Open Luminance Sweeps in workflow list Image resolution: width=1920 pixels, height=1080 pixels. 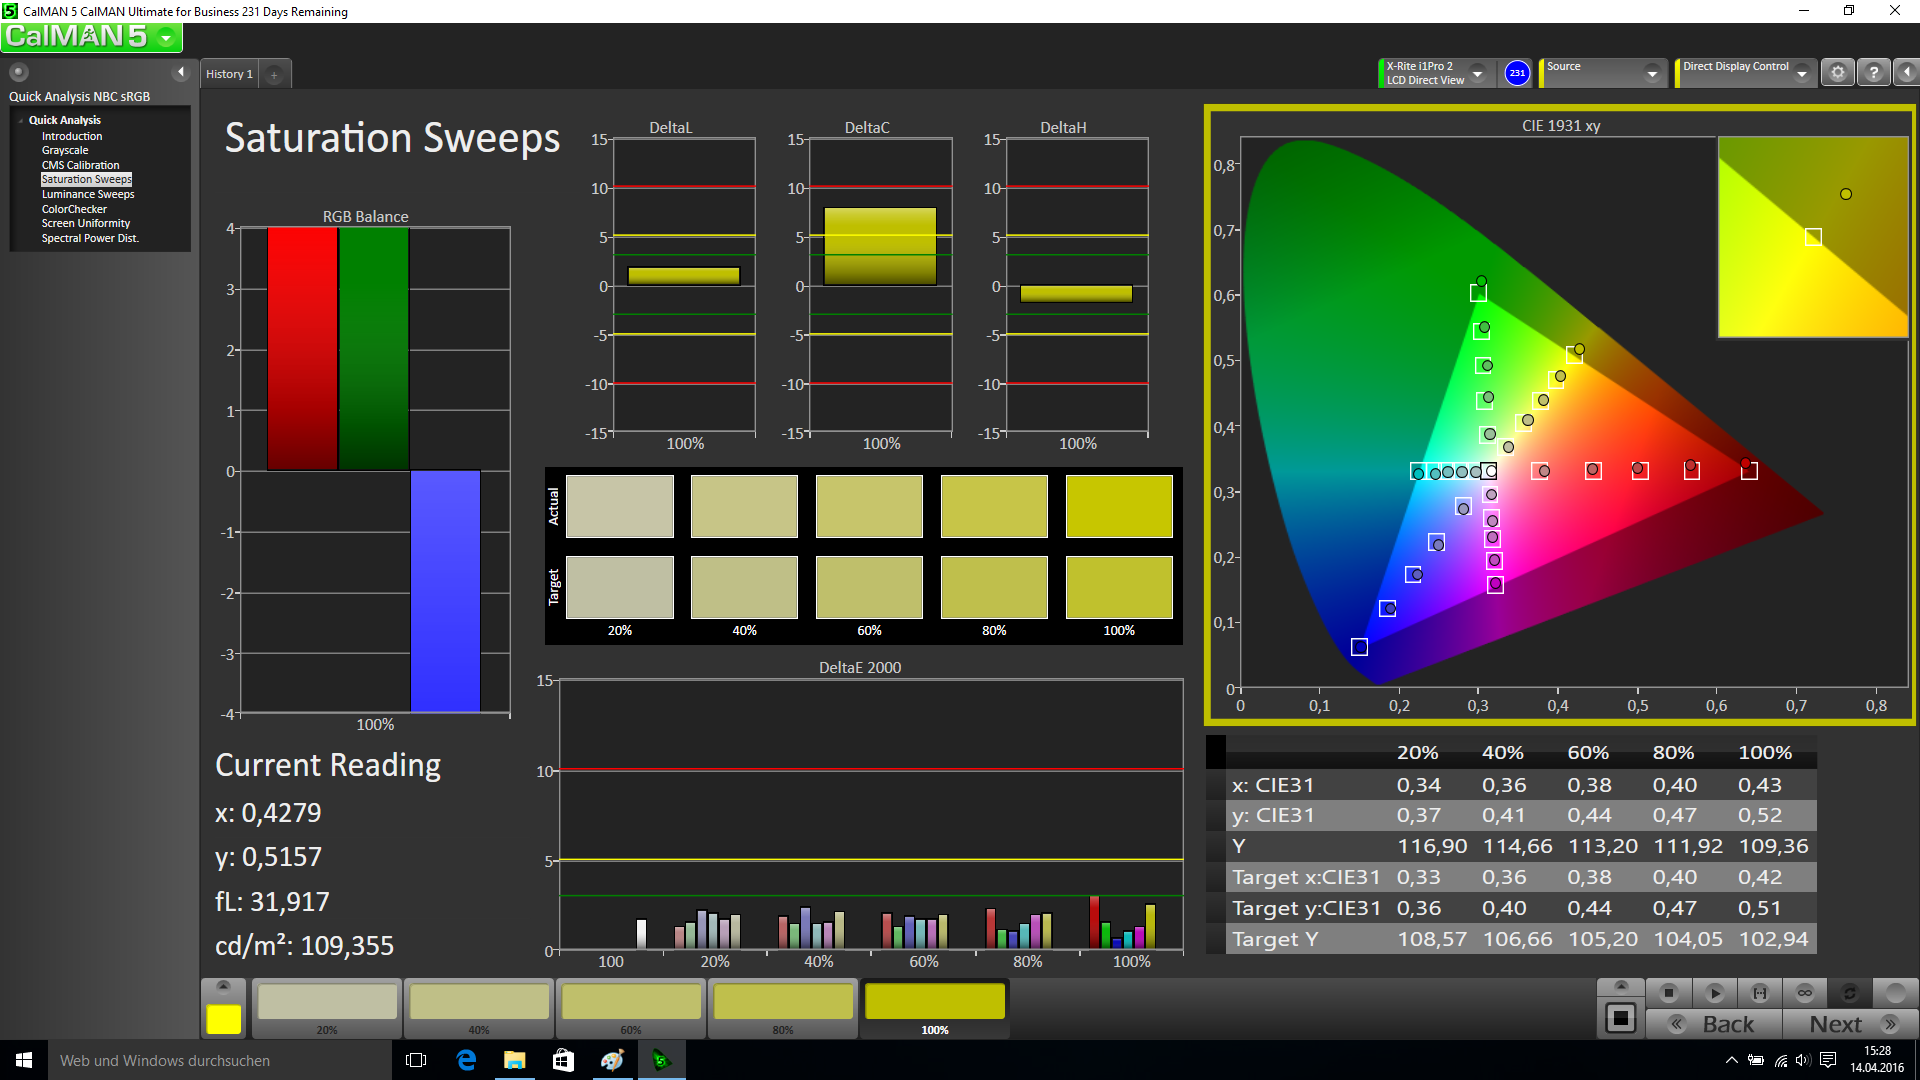pyautogui.click(x=88, y=194)
